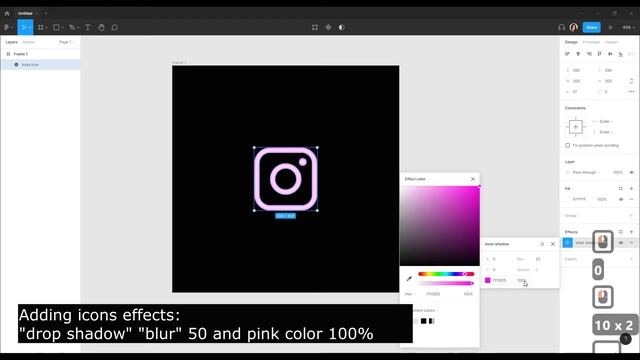Click Align left icon

[567, 54]
